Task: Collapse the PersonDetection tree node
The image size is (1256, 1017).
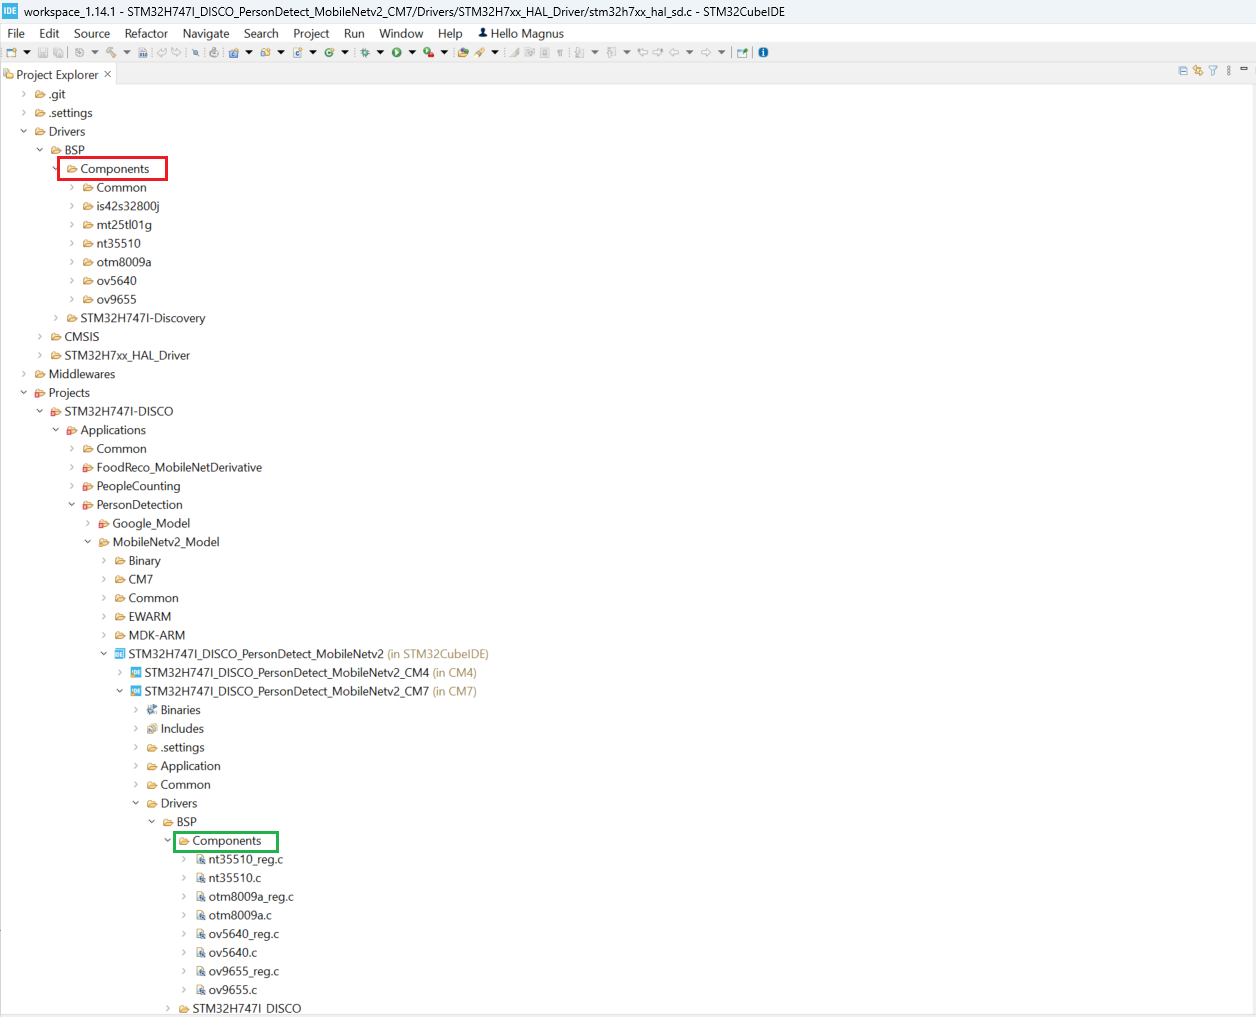Action: tap(71, 504)
